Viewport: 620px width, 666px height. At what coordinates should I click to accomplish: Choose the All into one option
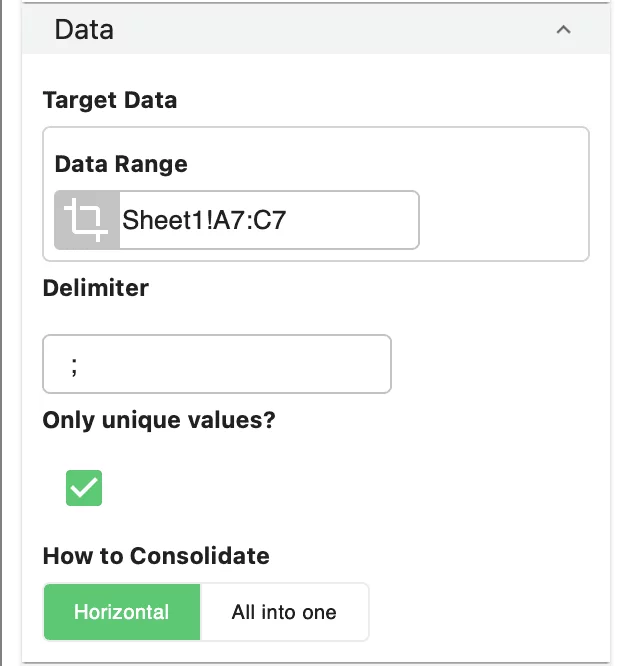tap(284, 612)
